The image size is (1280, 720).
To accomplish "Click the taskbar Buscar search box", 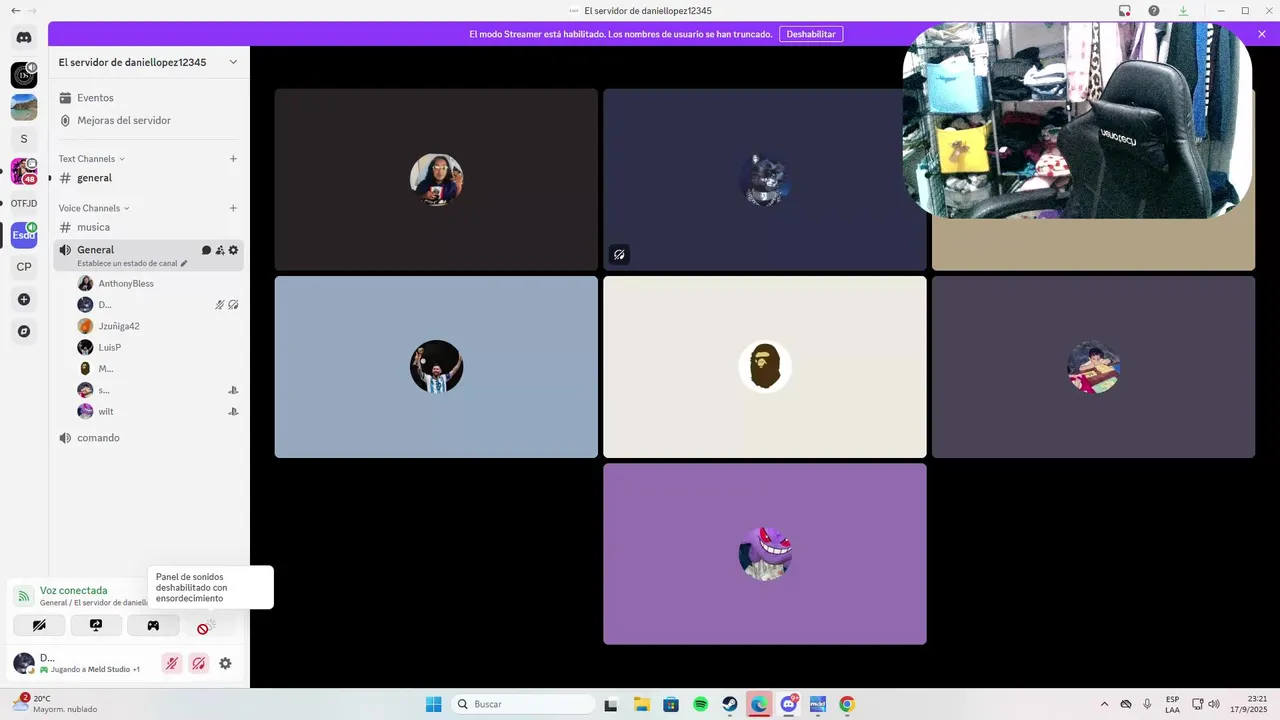I will (522, 704).
